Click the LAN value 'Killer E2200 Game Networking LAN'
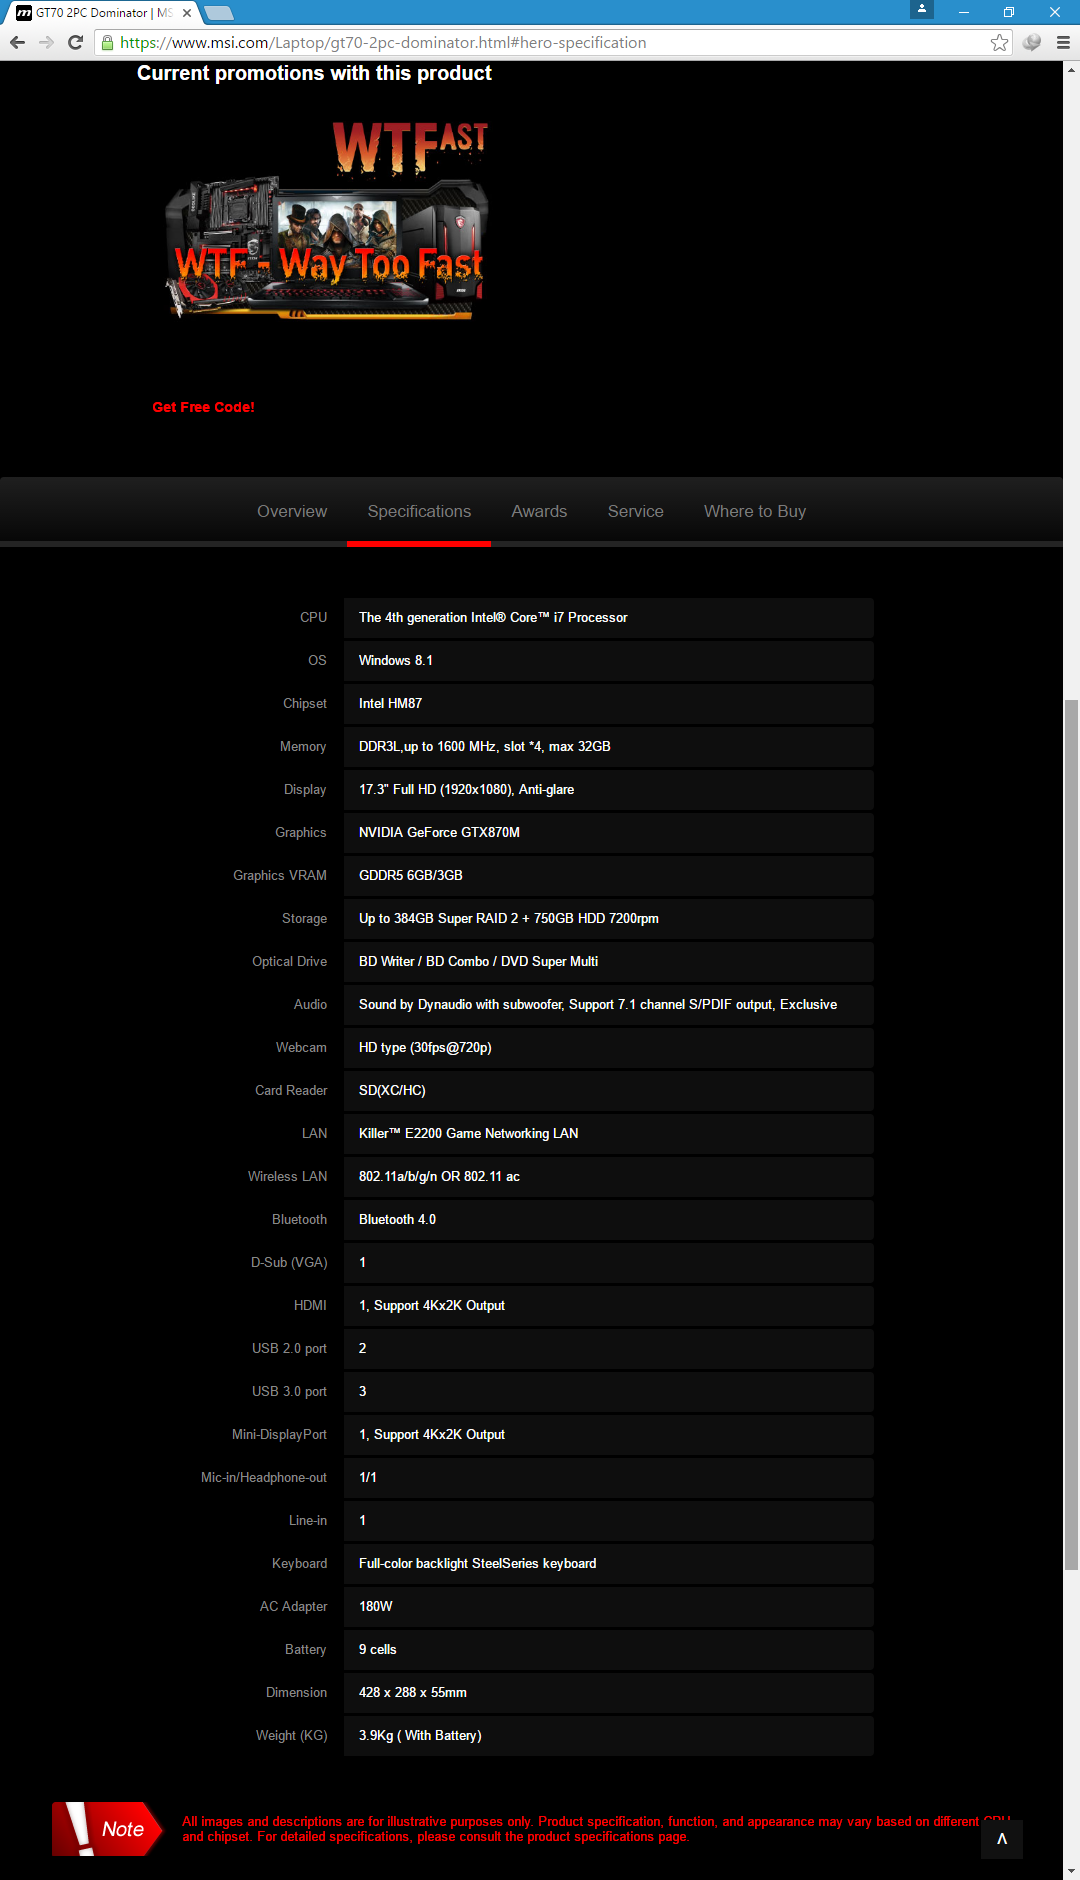This screenshot has width=1080, height=1880. (x=468, y=1134)
